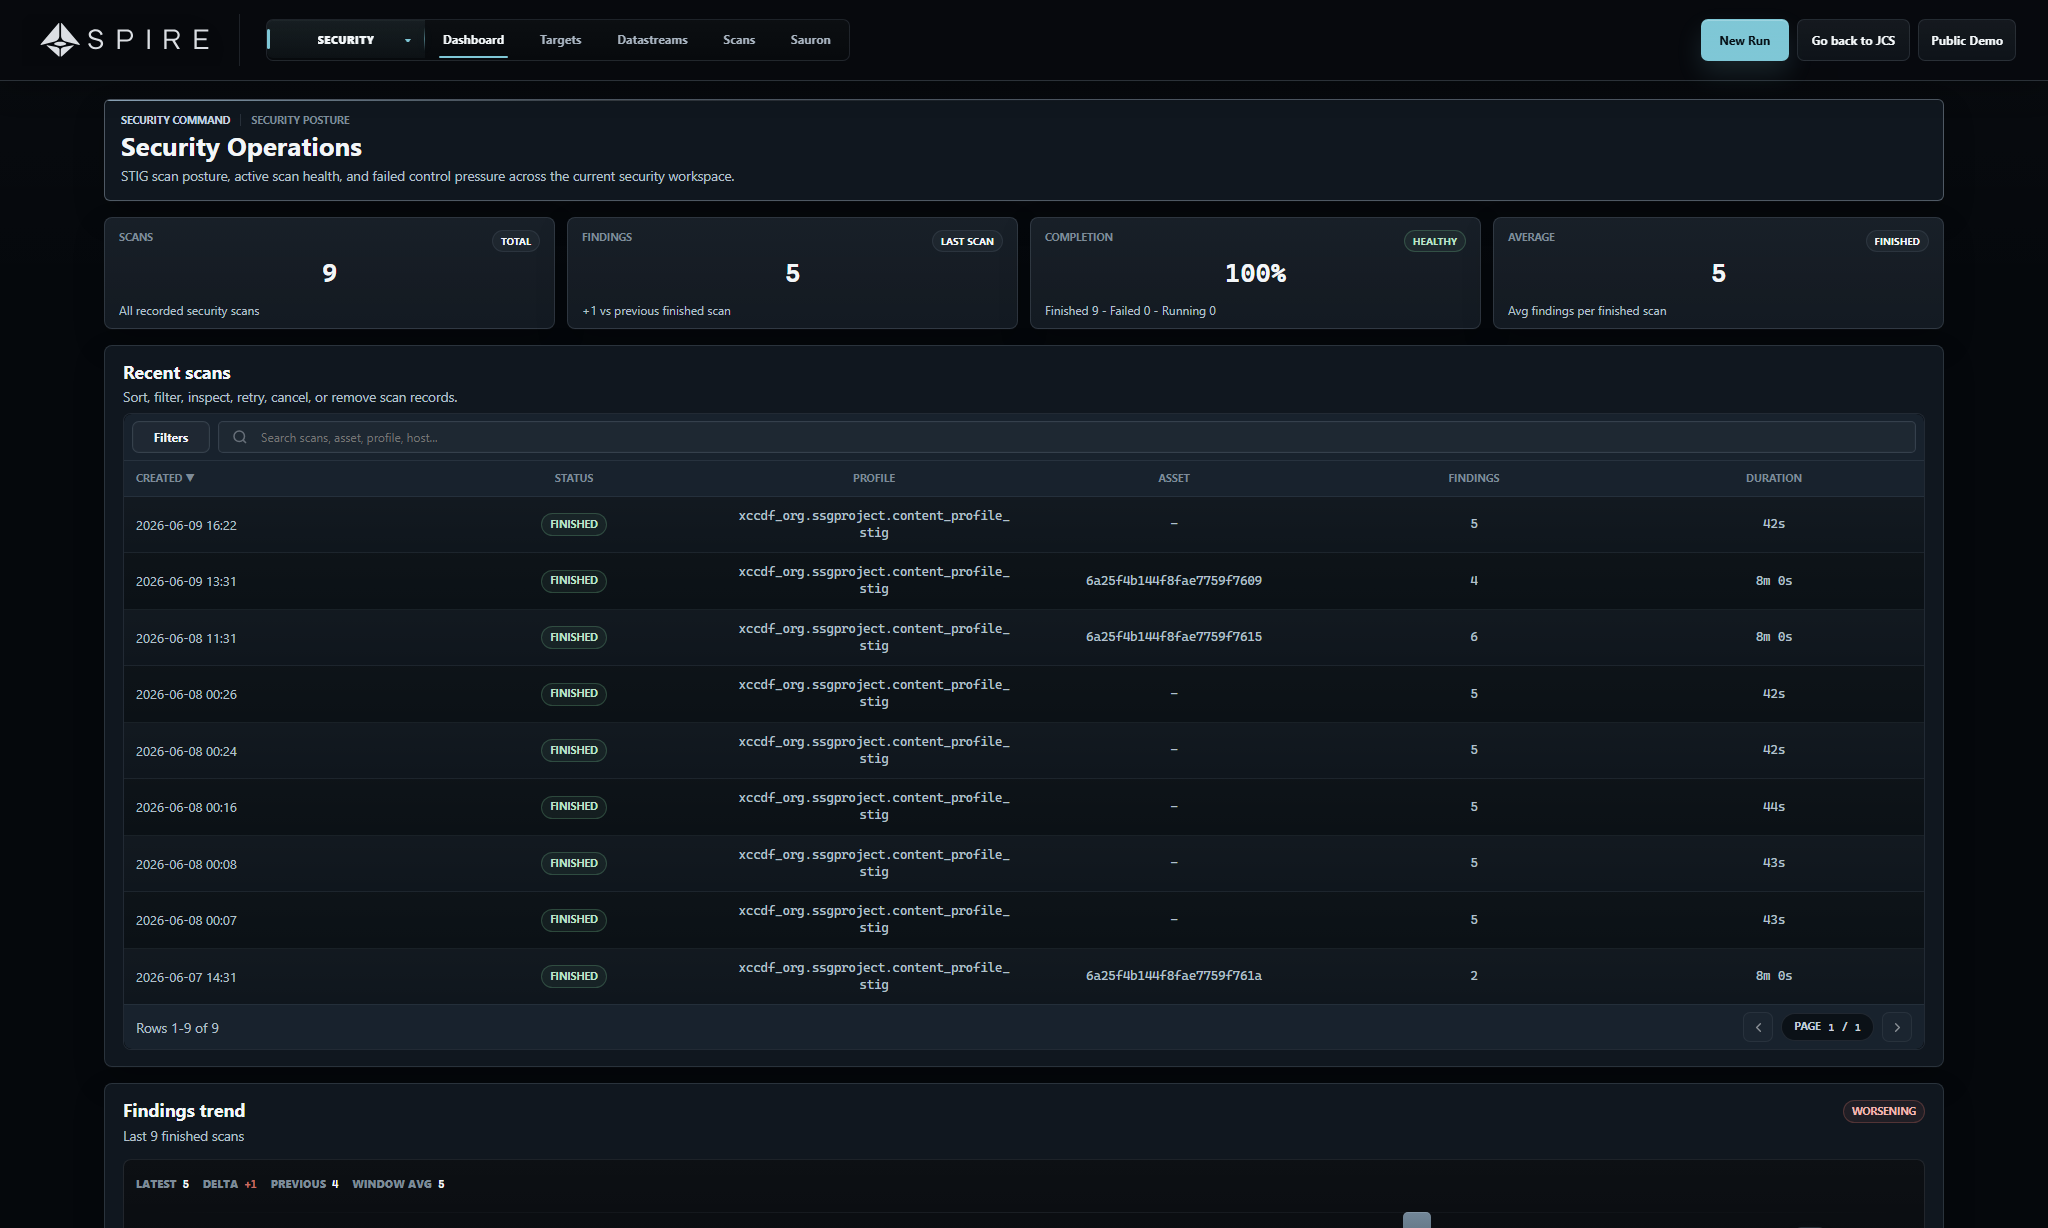Click the FINISHED badge on Average card
Image resolution: width=2048 pixels, height=1228 pixels.
[1897, 241]
